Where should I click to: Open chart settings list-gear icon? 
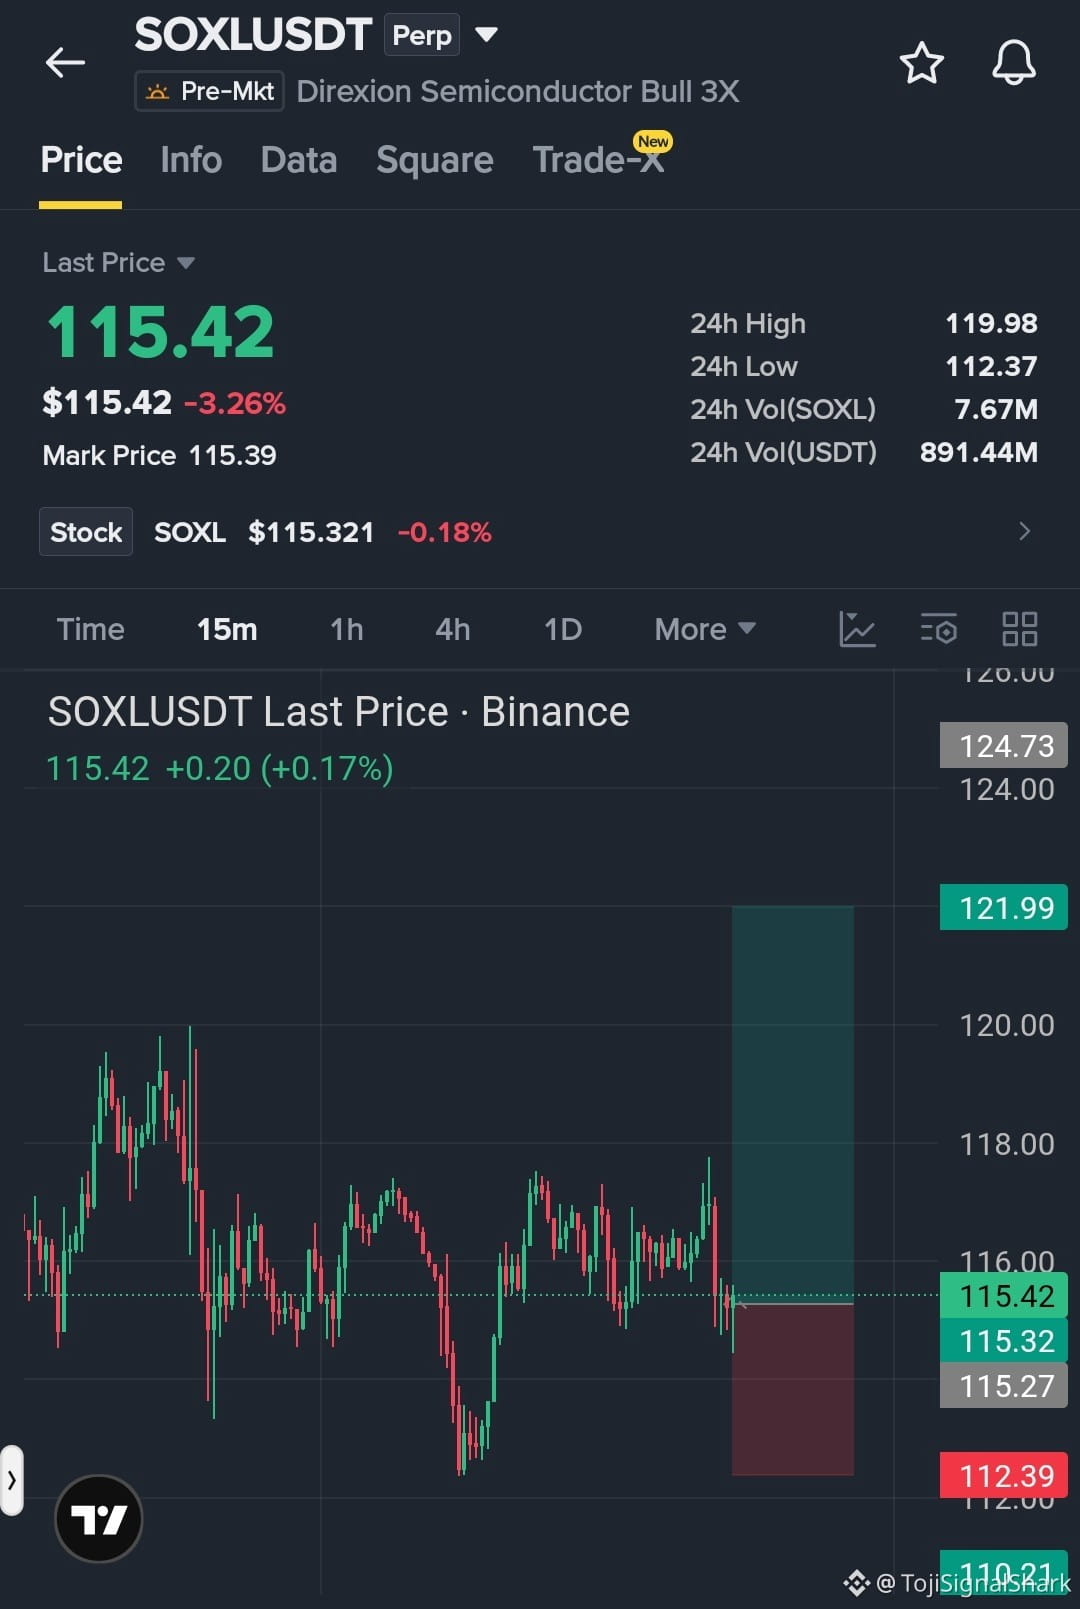point(938,629)
